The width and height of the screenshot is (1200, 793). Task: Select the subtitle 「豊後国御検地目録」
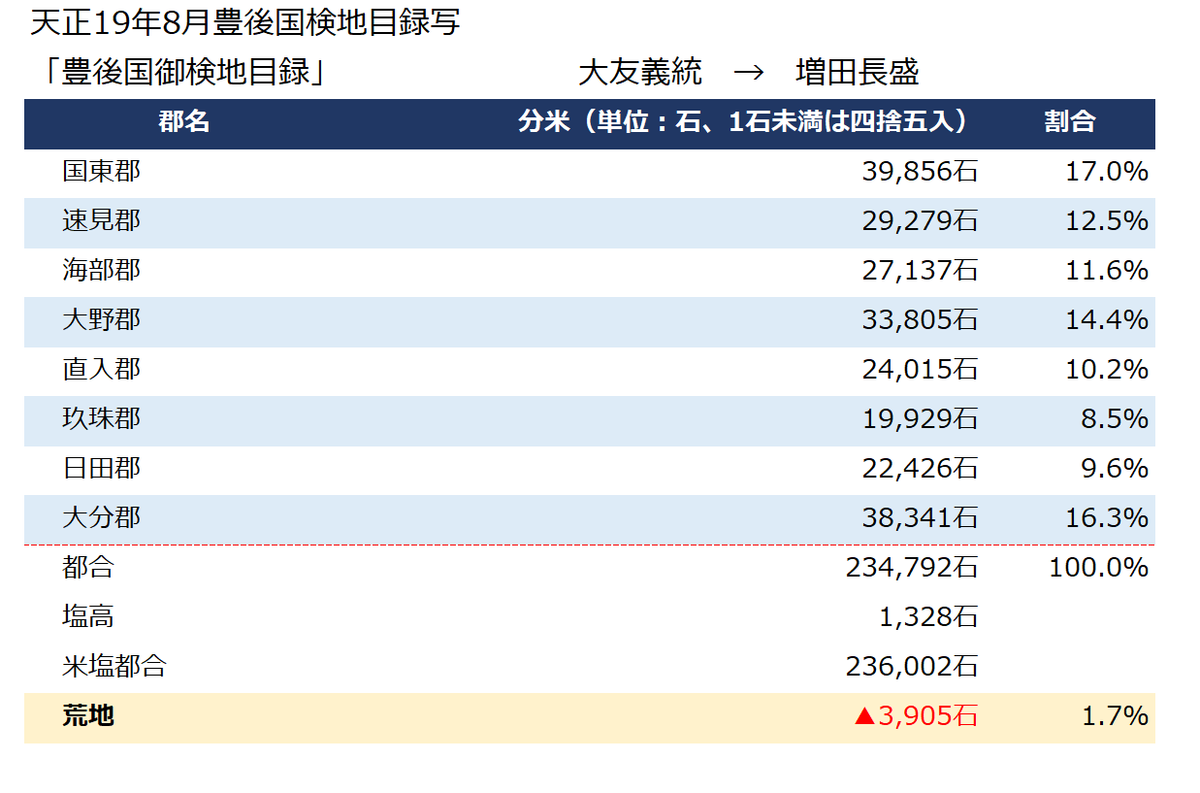183,73
